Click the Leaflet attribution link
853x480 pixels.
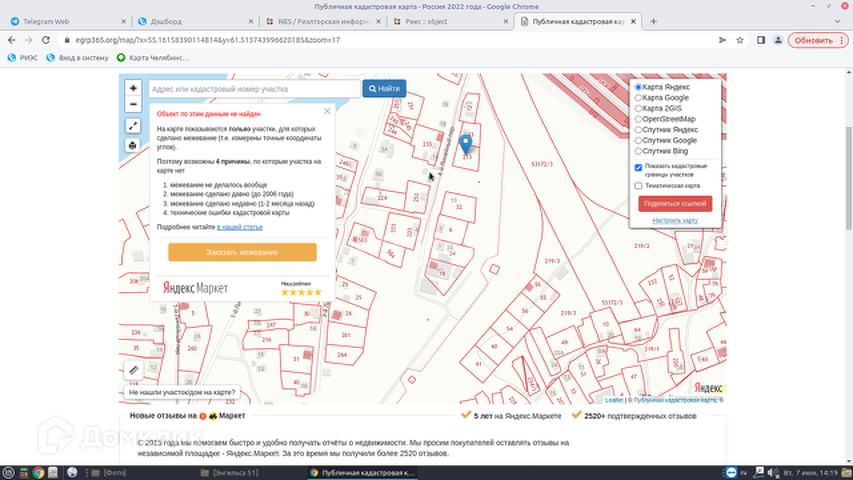tap(614, 400)
